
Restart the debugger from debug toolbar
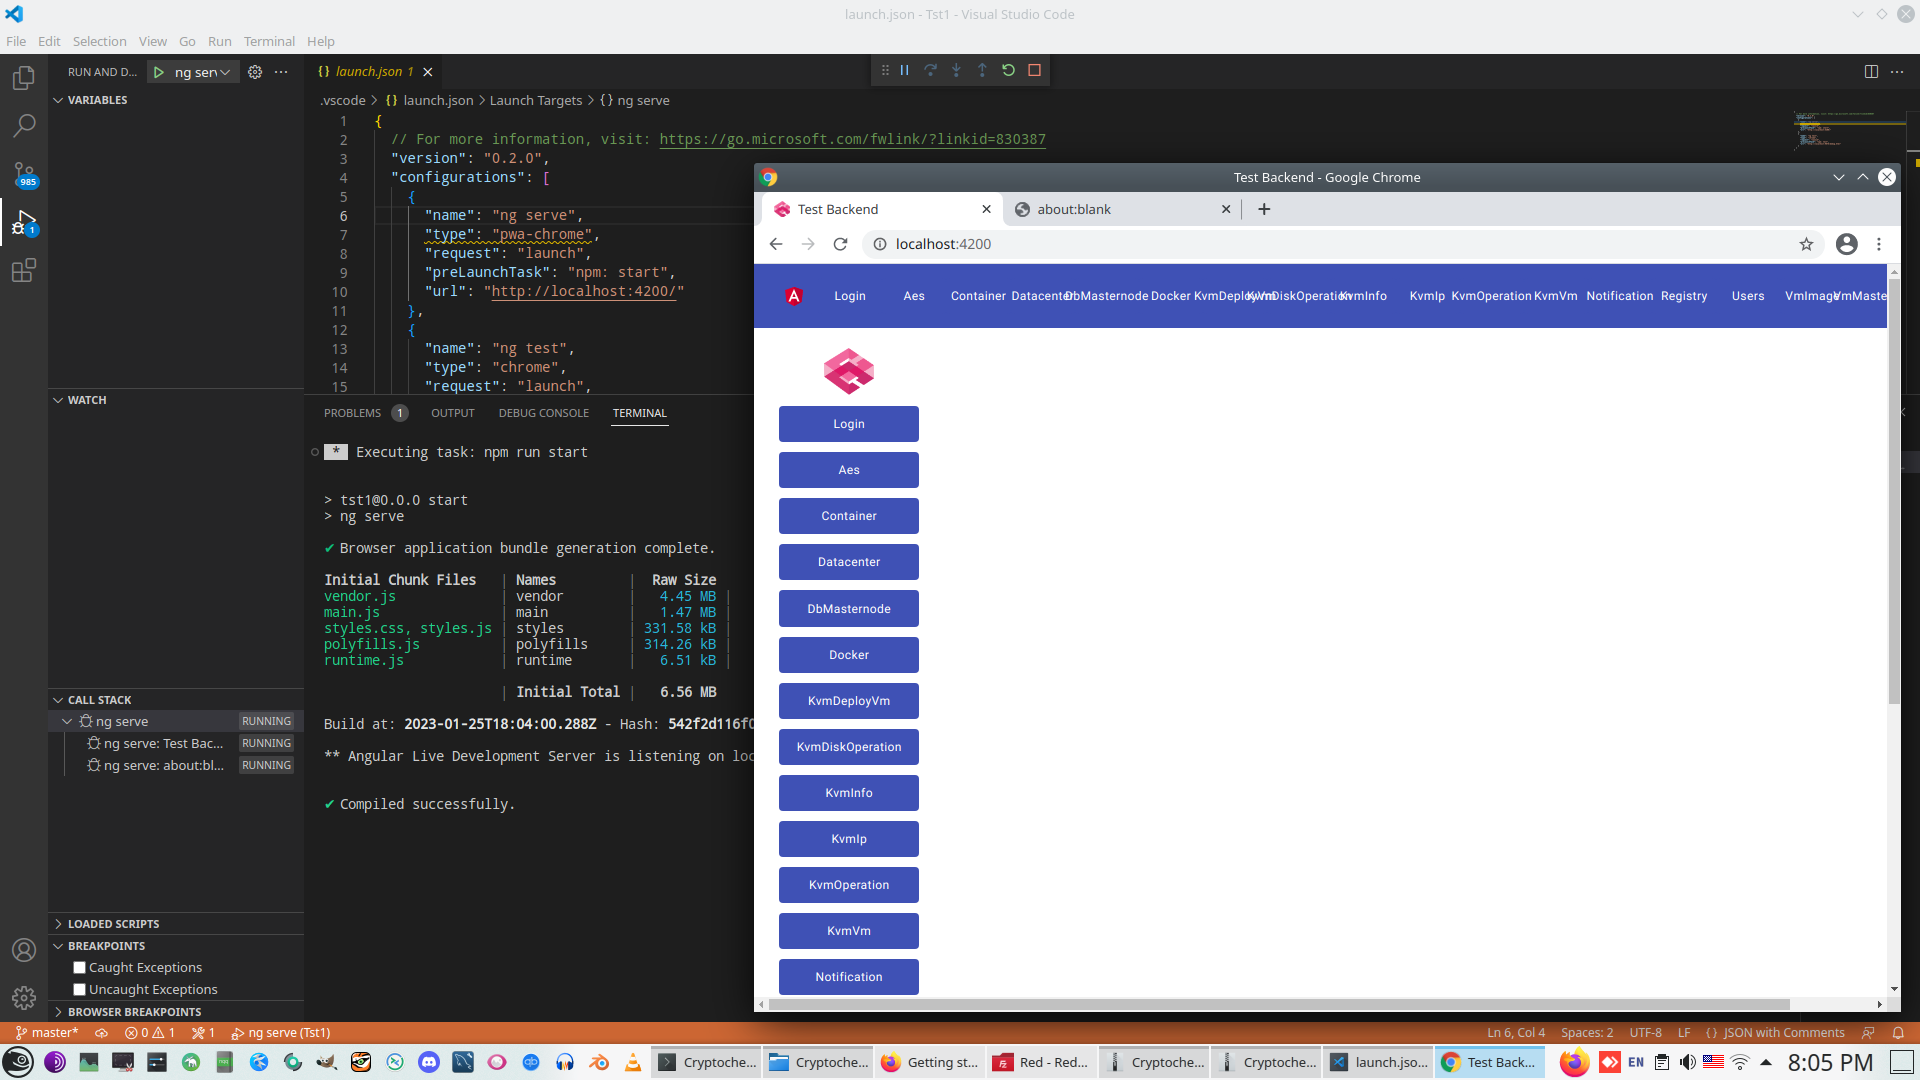[x=1008, y=70]
